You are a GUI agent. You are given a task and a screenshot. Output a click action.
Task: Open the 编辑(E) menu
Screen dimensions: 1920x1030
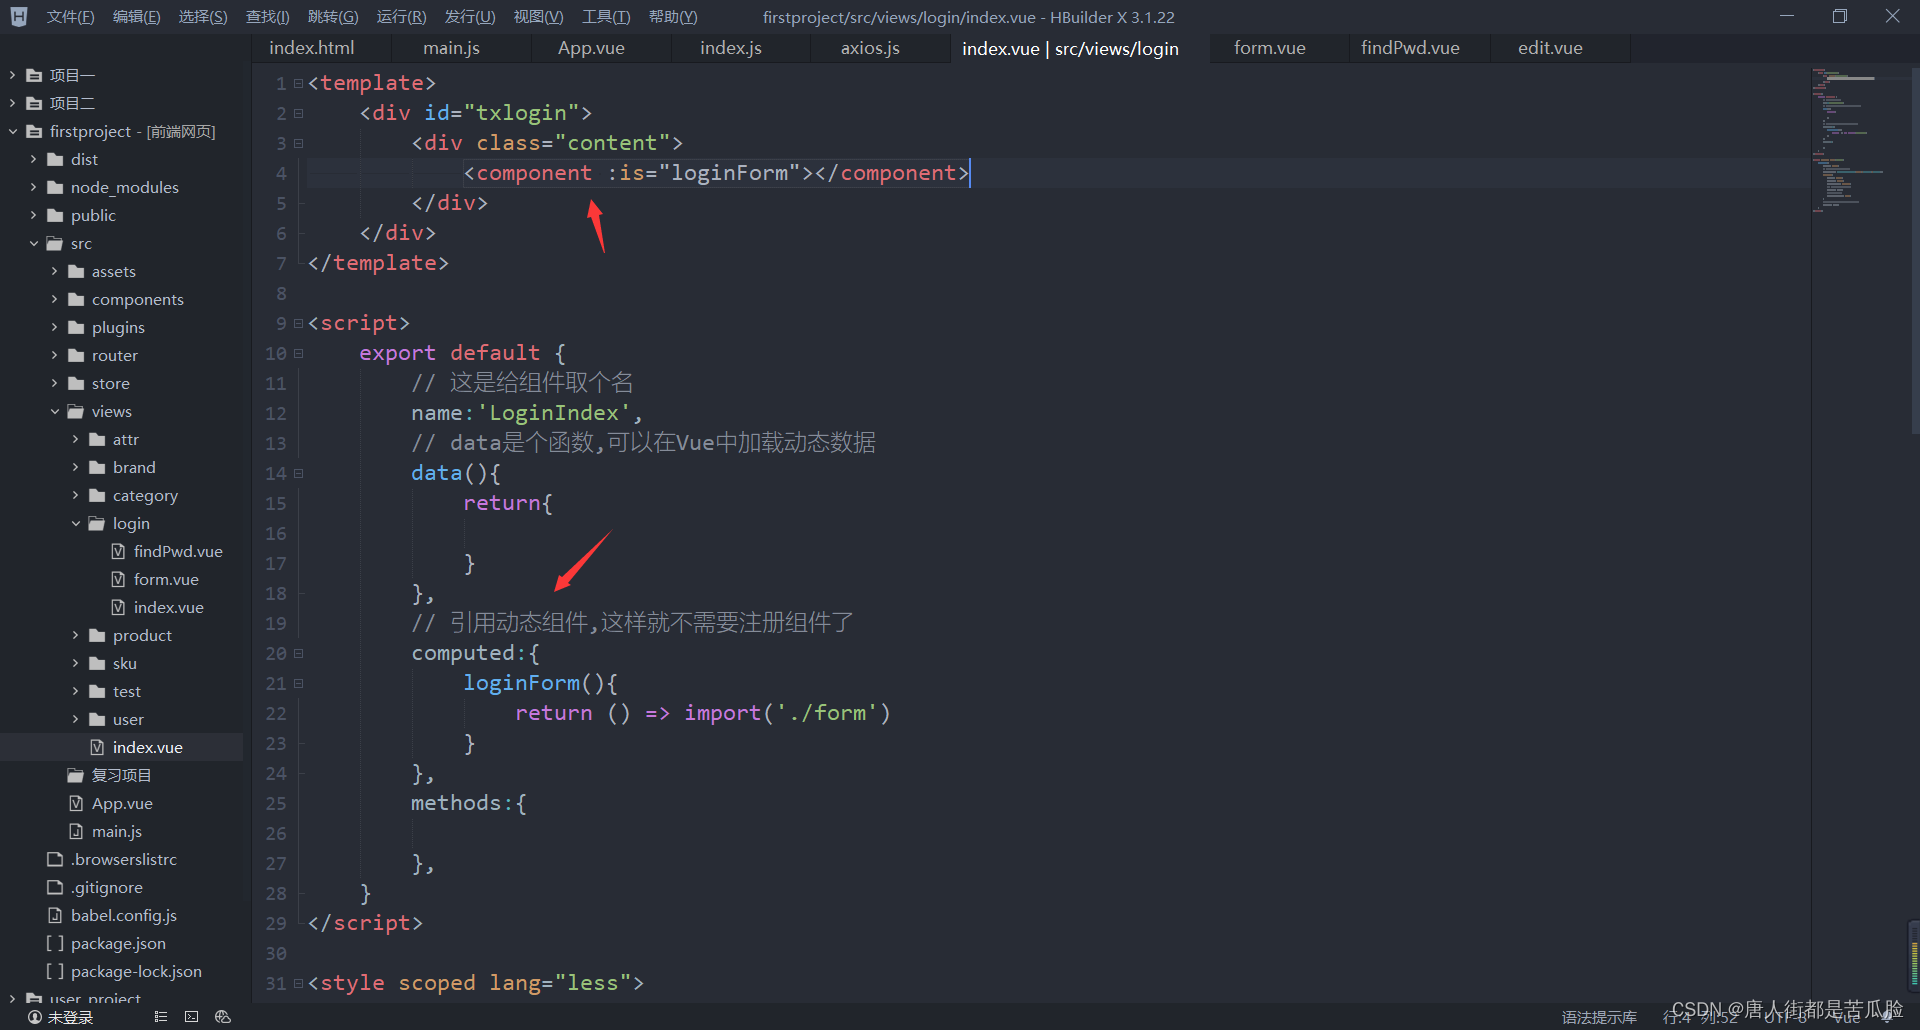[x=136, y=17]
